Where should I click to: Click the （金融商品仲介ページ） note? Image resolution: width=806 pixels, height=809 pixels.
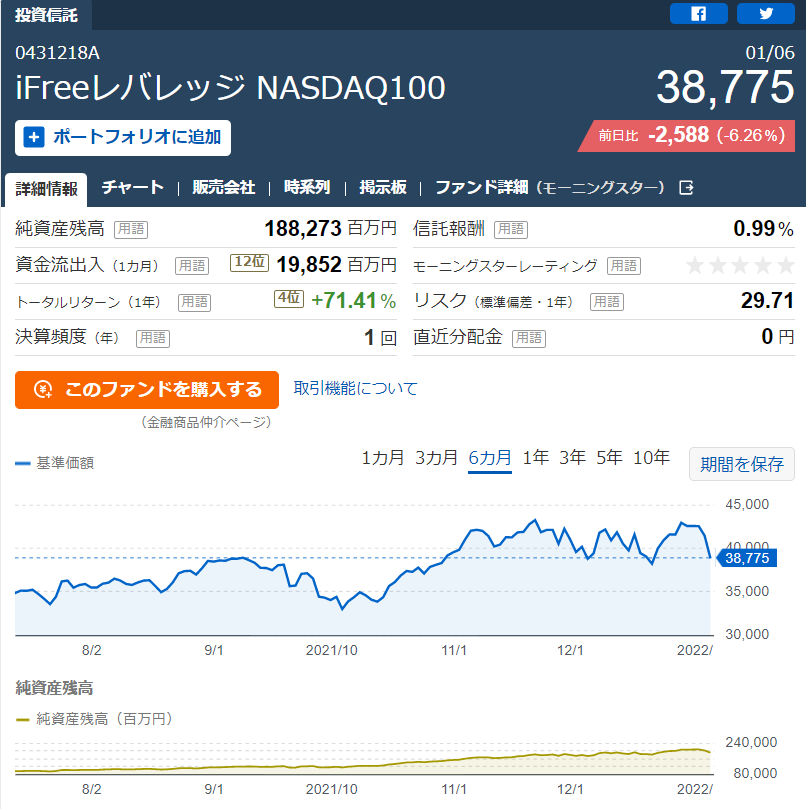pyautogui.click(x=206, y=423)
